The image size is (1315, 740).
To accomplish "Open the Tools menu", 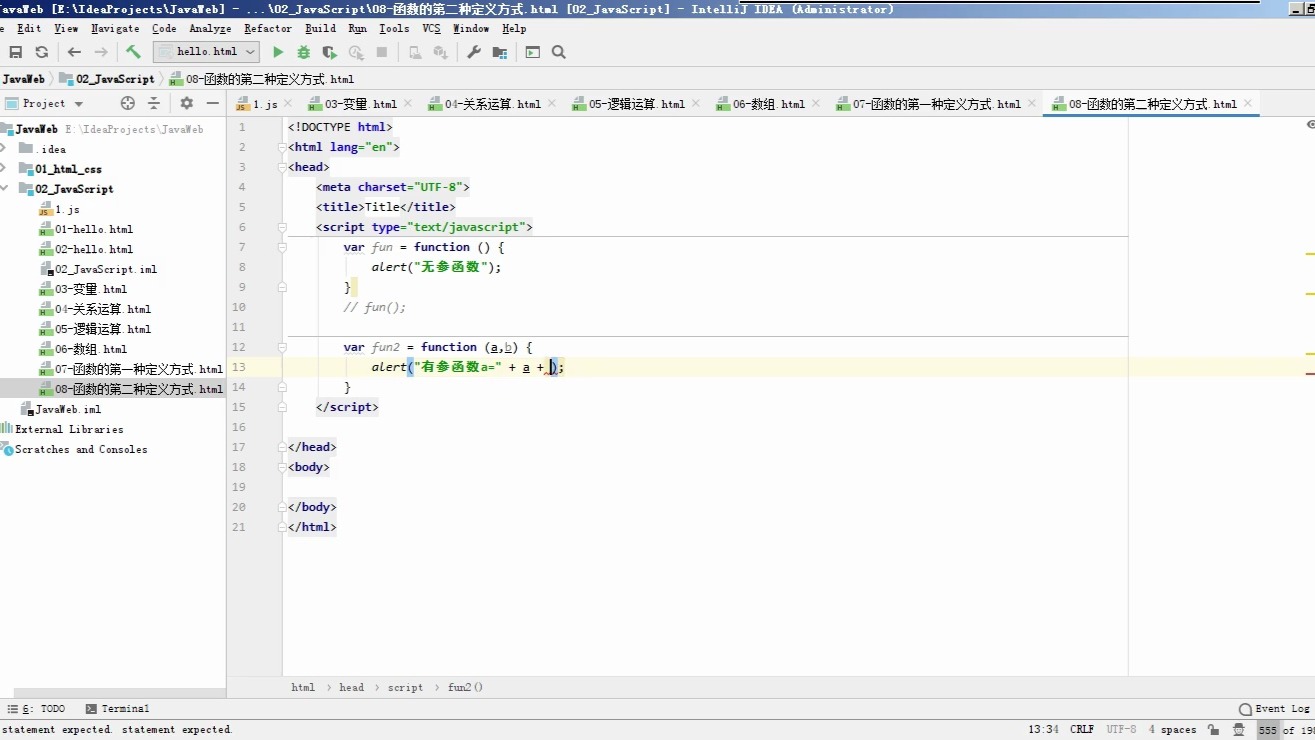I will 394,29.
